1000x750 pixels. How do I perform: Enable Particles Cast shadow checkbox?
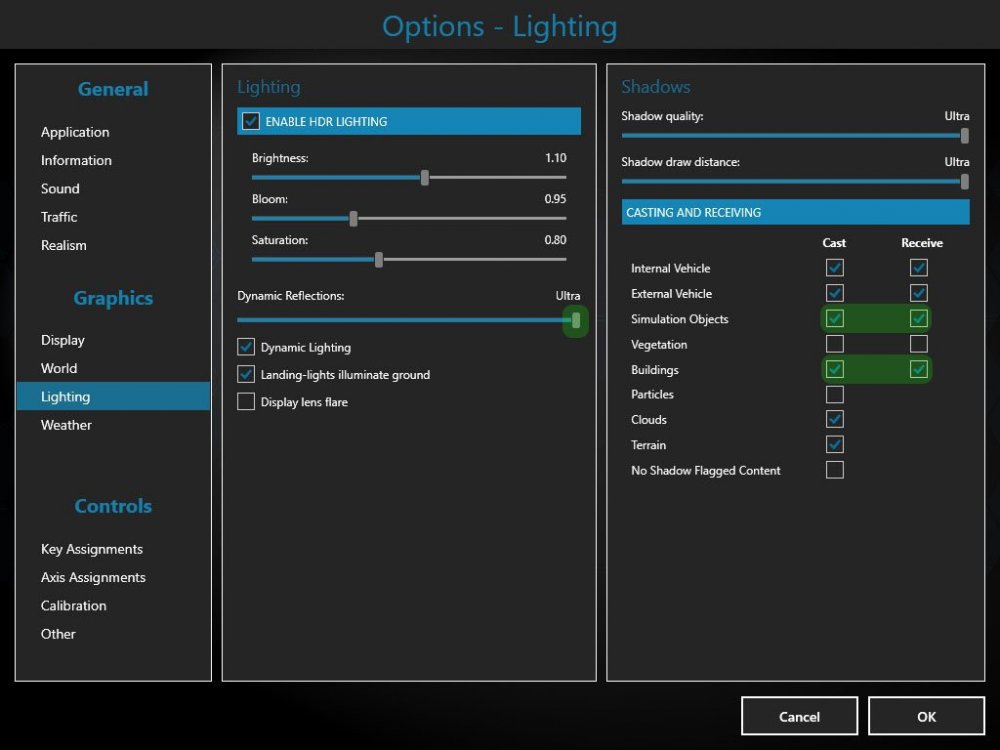(x=835, y=394)
